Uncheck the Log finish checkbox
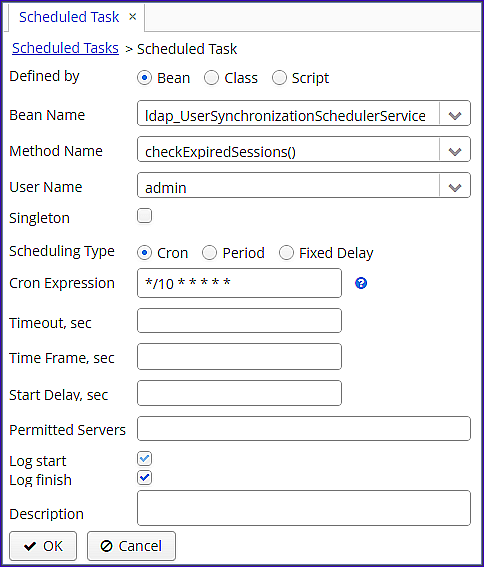The height and width of the screenshot is (567, 484). [x=144, y=478]
